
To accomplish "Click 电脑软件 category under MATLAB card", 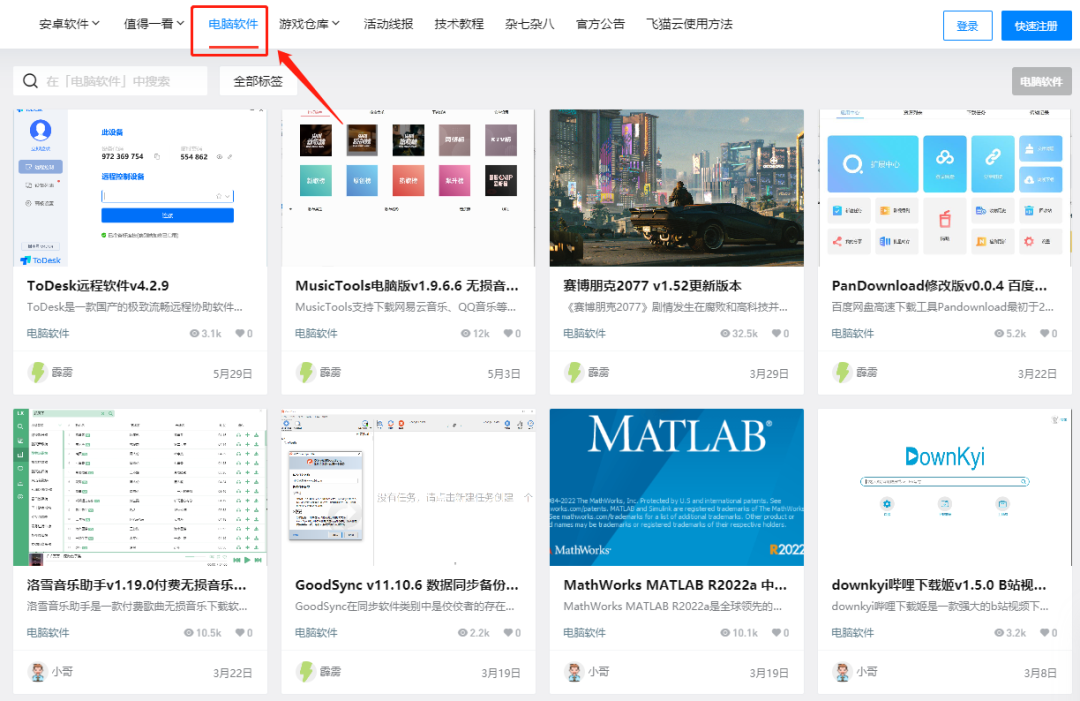I will click(x=585, y=633).
